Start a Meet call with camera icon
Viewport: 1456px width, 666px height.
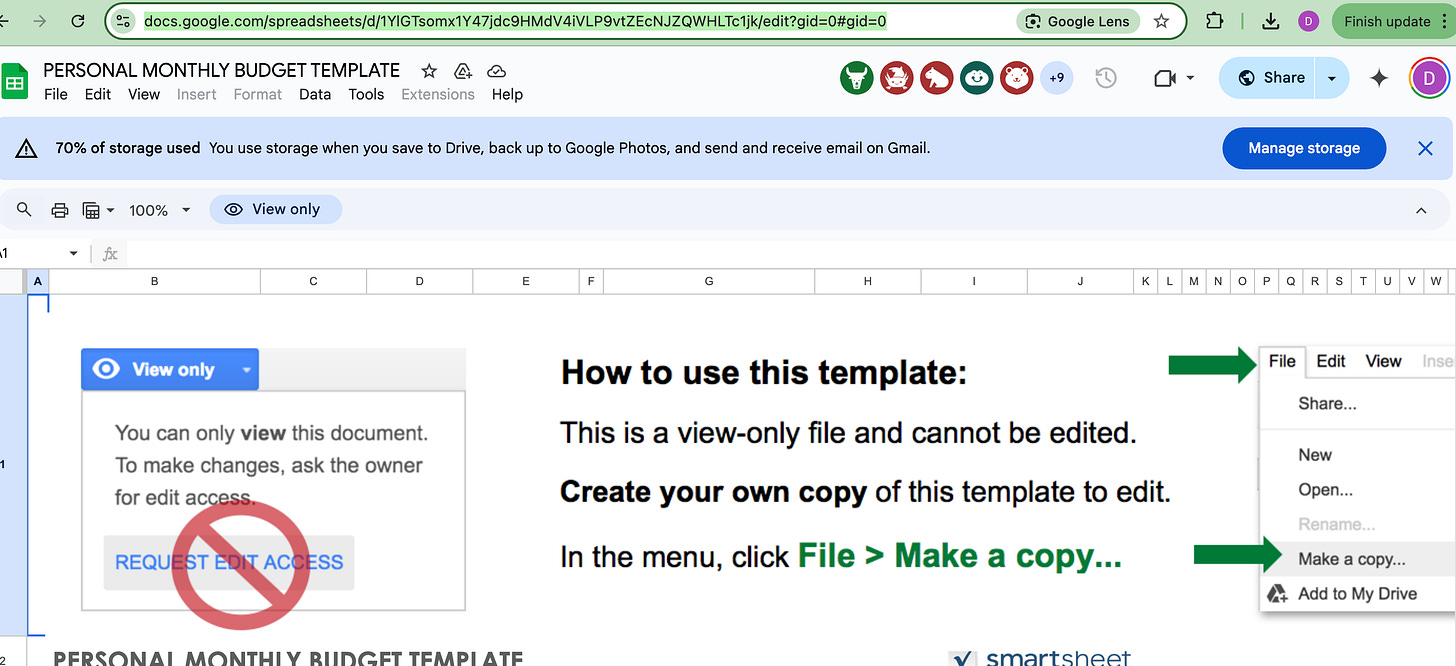(x=1165, y=78)
